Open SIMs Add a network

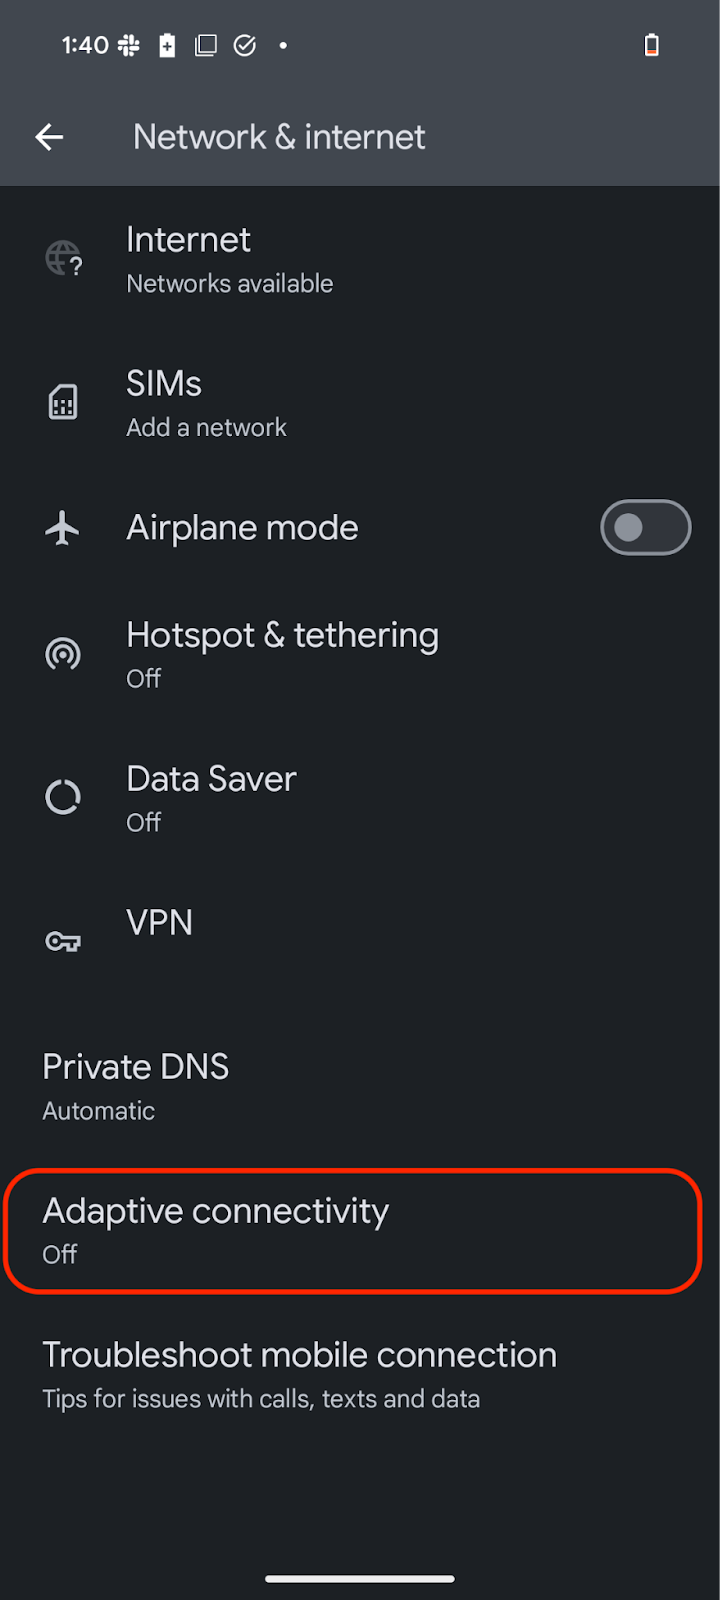tap(206, 403)
